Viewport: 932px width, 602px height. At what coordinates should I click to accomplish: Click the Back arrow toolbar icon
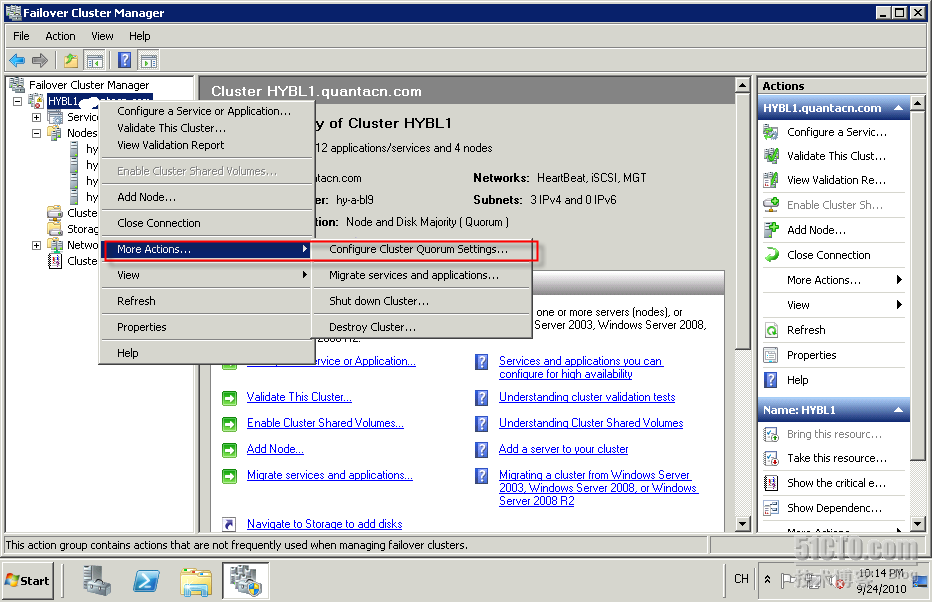click(x=17, y=60)
